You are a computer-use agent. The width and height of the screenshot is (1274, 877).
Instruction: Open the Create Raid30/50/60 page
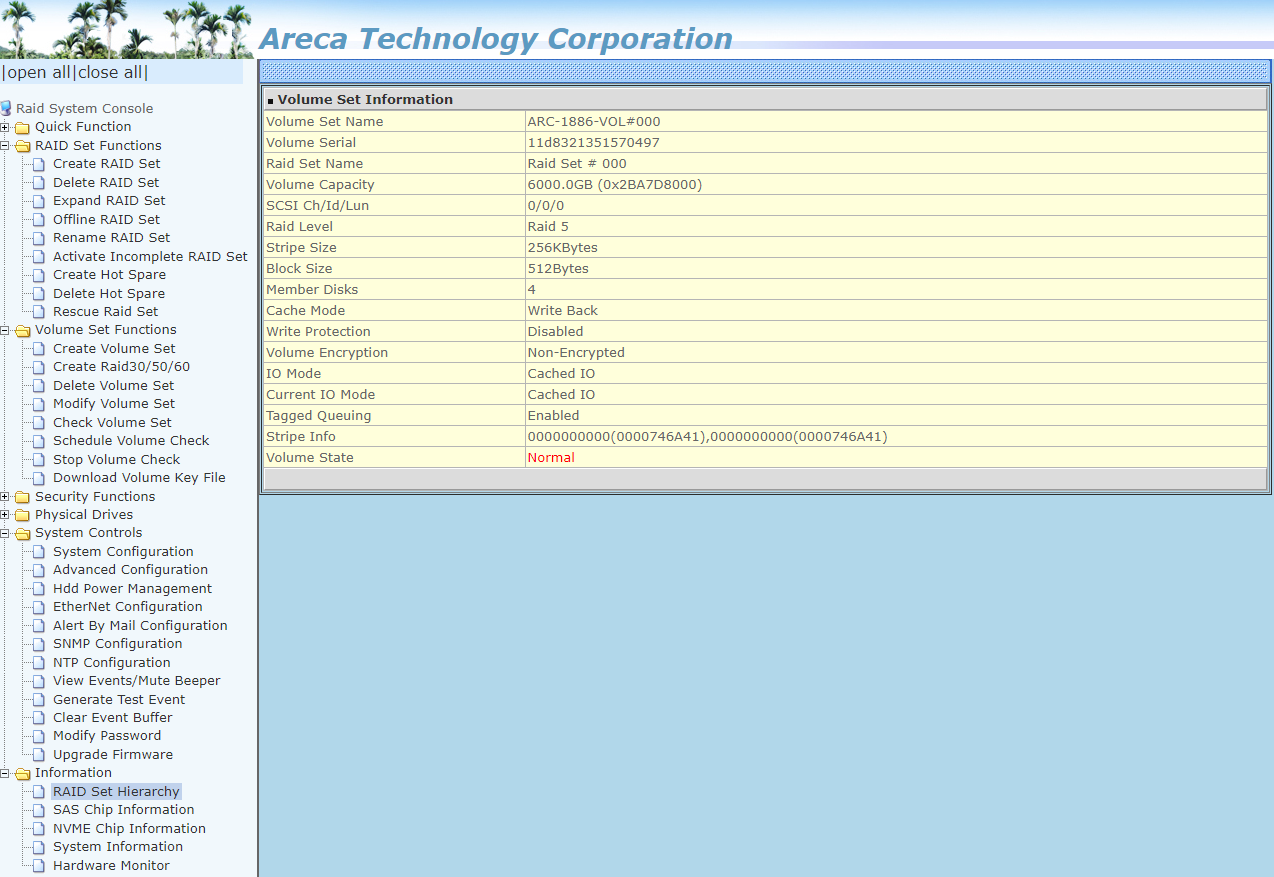click(121, 367)
